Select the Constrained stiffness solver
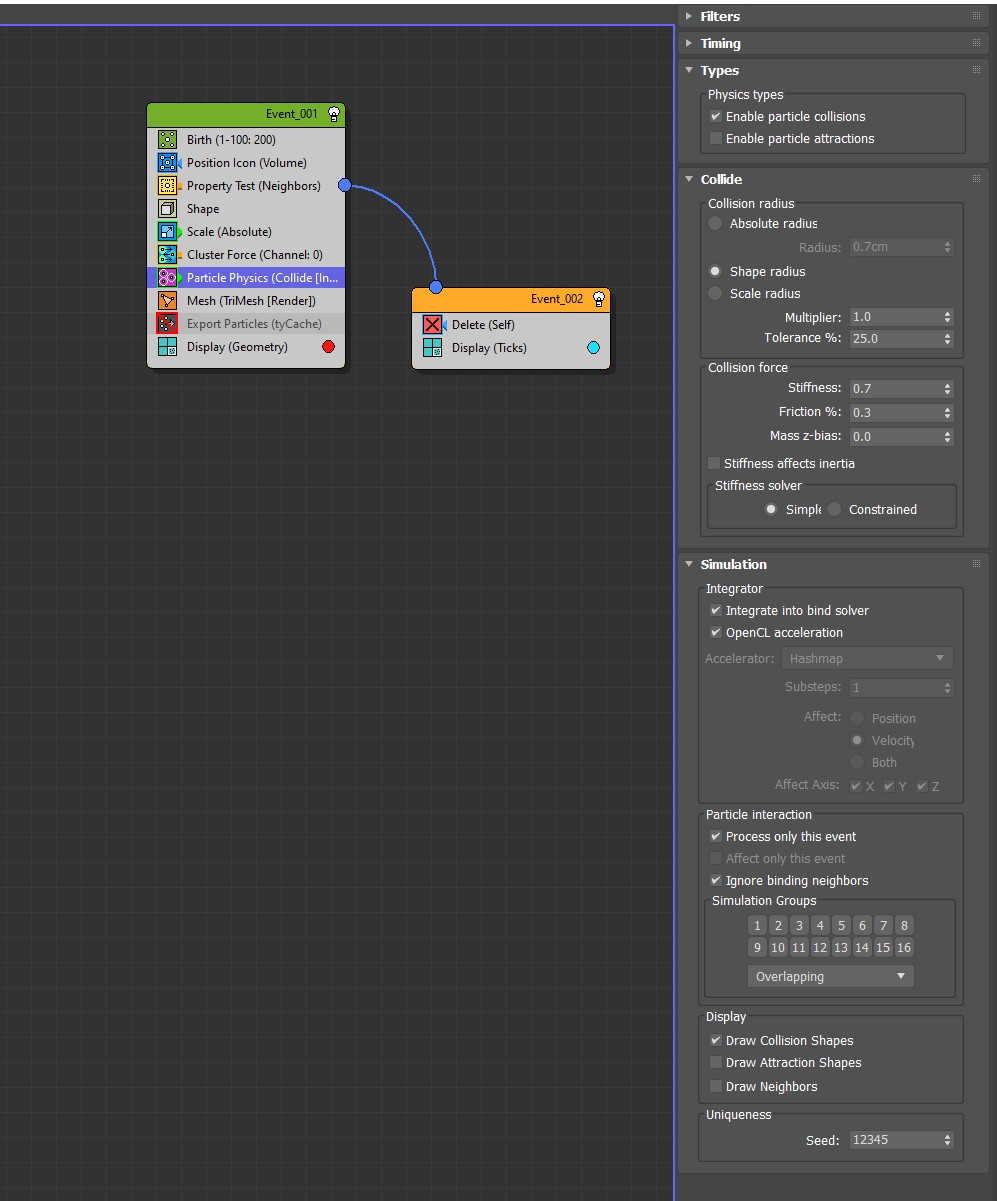 click(x=834, y=510)
